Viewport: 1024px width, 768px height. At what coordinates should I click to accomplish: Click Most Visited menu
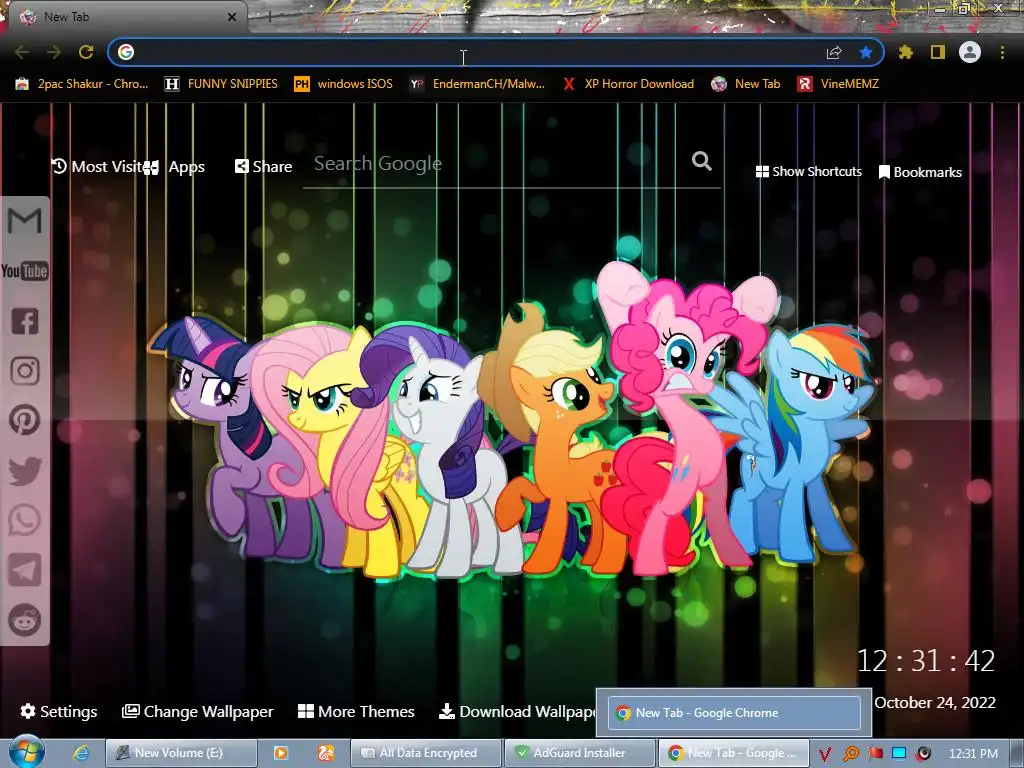click(x=98, y=167)
